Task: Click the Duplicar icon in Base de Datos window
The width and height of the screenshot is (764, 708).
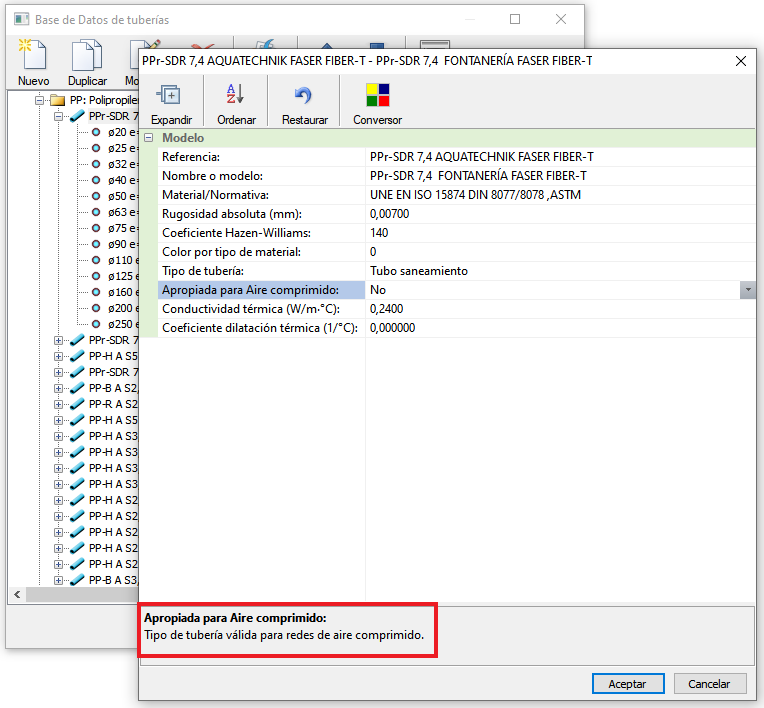Action: click(x=87, y=55)
